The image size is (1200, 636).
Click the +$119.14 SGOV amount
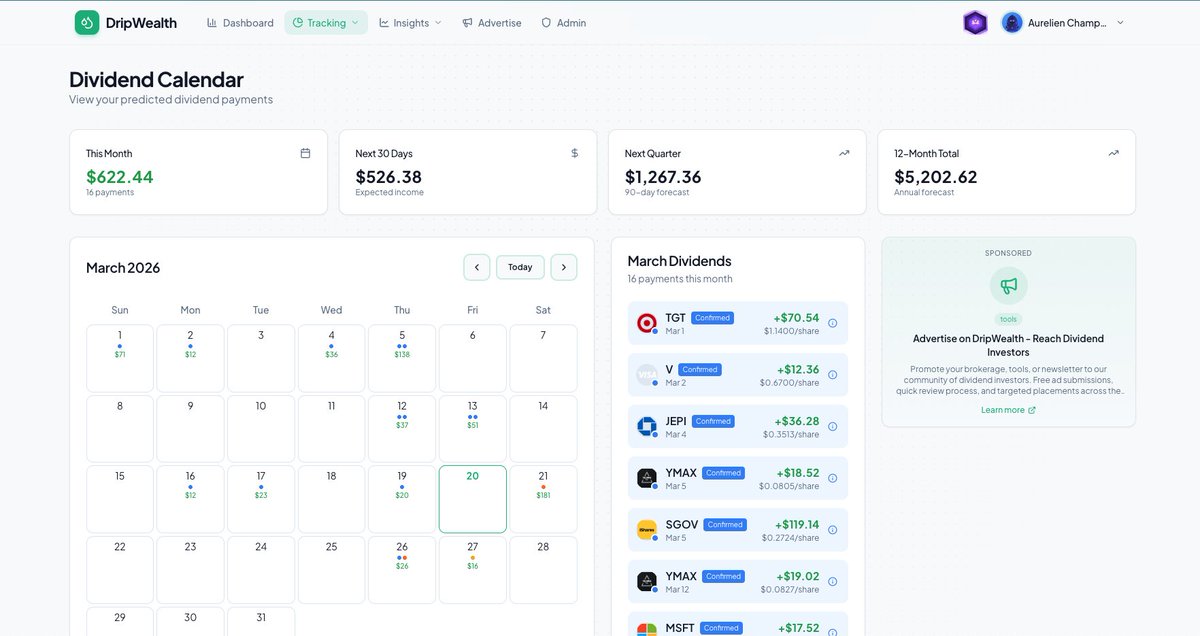797,524
